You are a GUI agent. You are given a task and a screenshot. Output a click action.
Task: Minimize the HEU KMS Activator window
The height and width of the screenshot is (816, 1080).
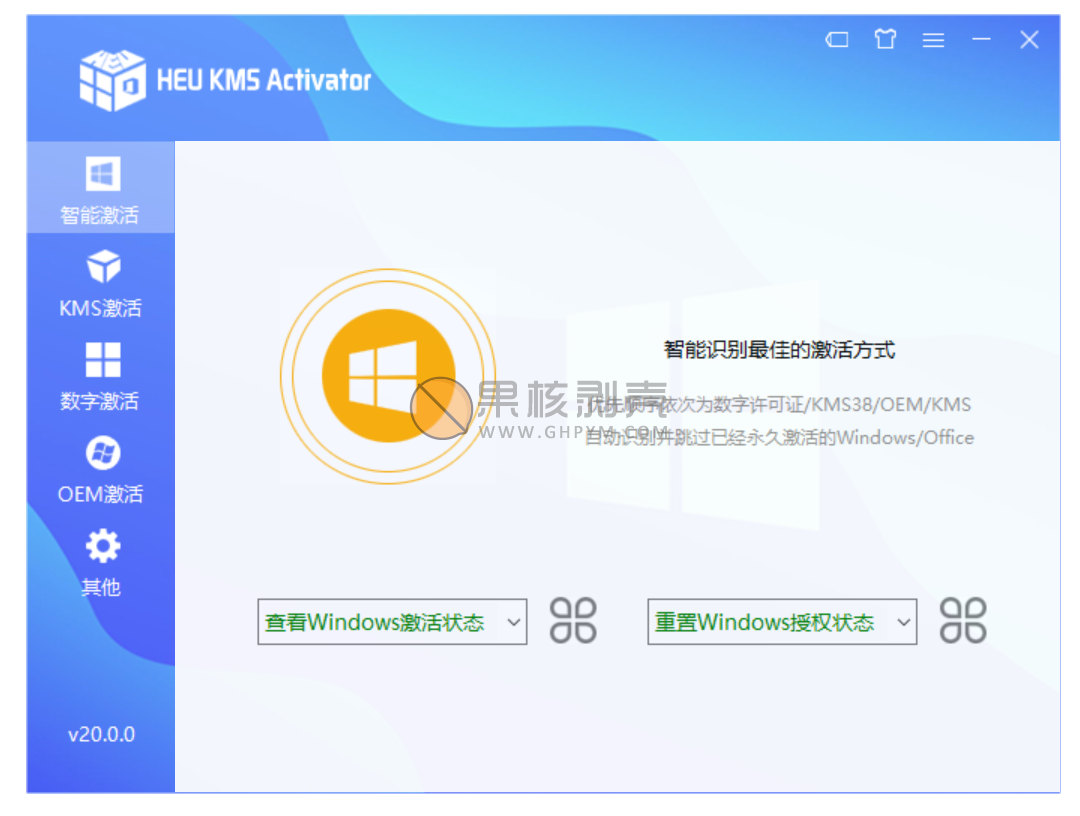coord(982,39)
